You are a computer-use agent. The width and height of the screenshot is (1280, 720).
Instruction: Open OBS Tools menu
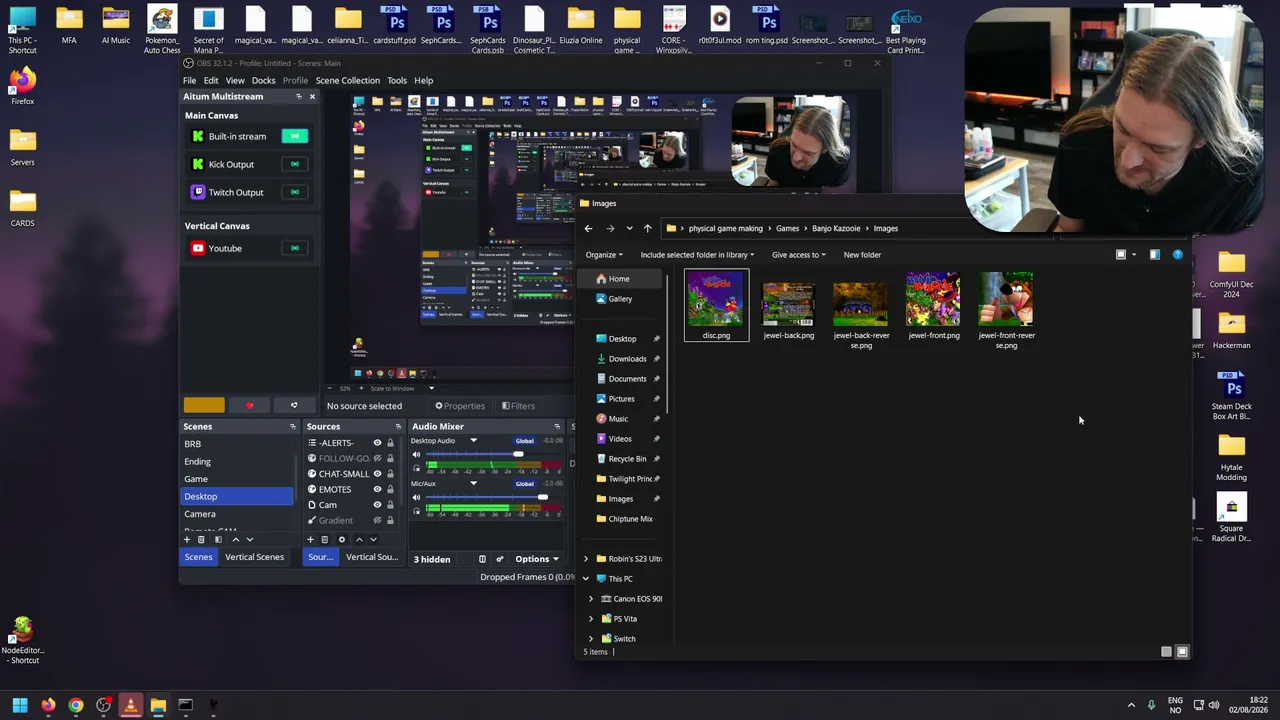397,80
